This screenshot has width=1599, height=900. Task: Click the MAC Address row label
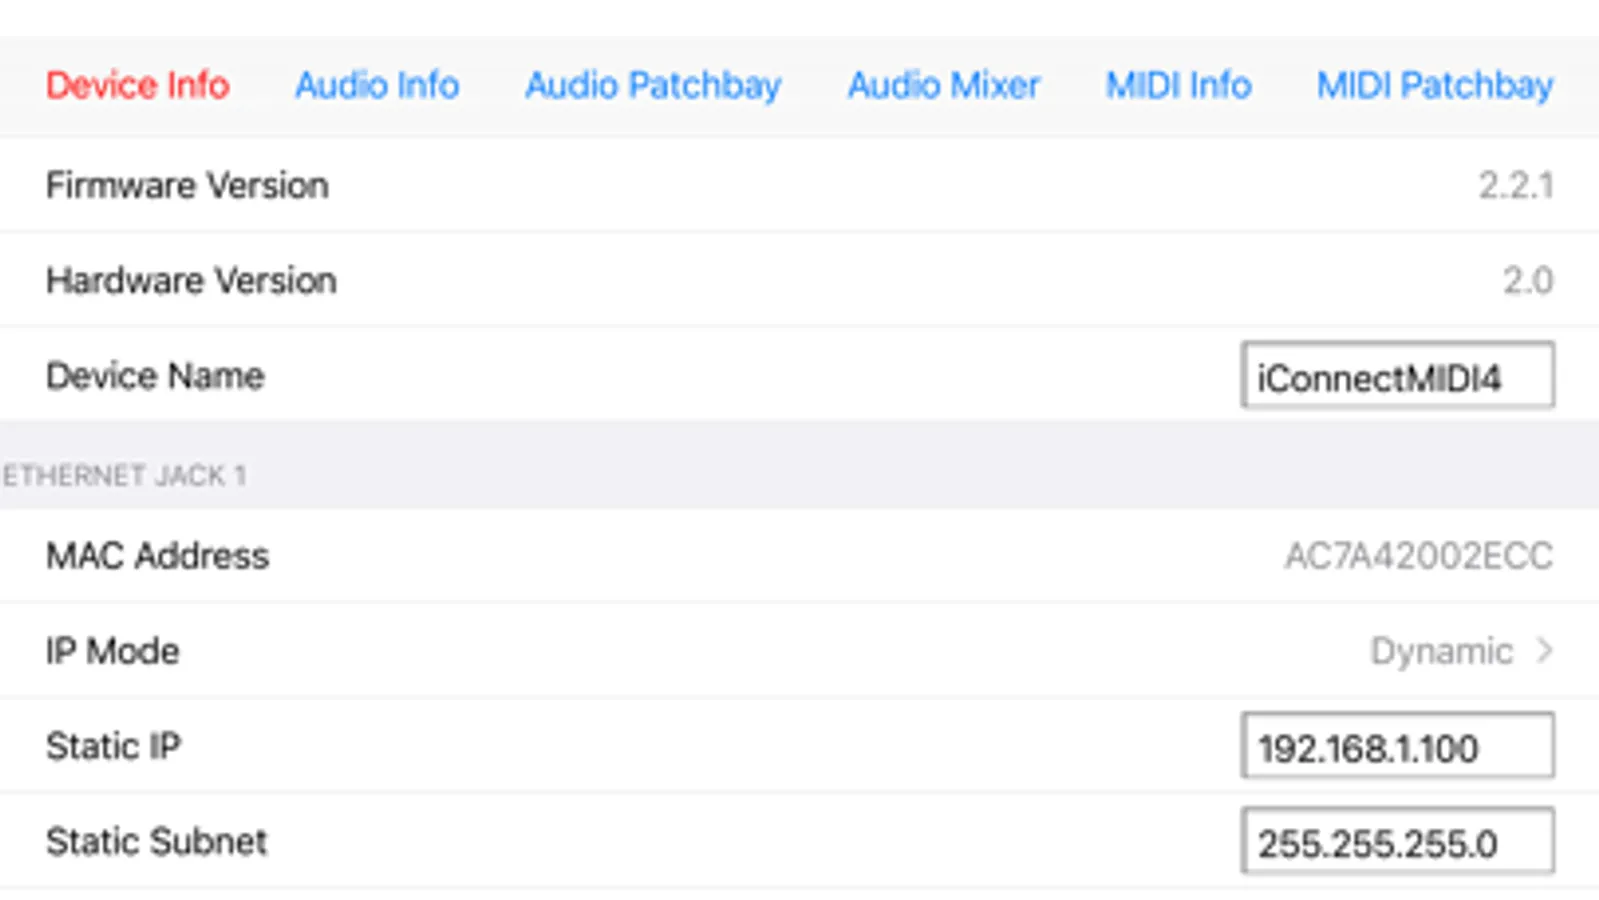click(x=158, y=556)
